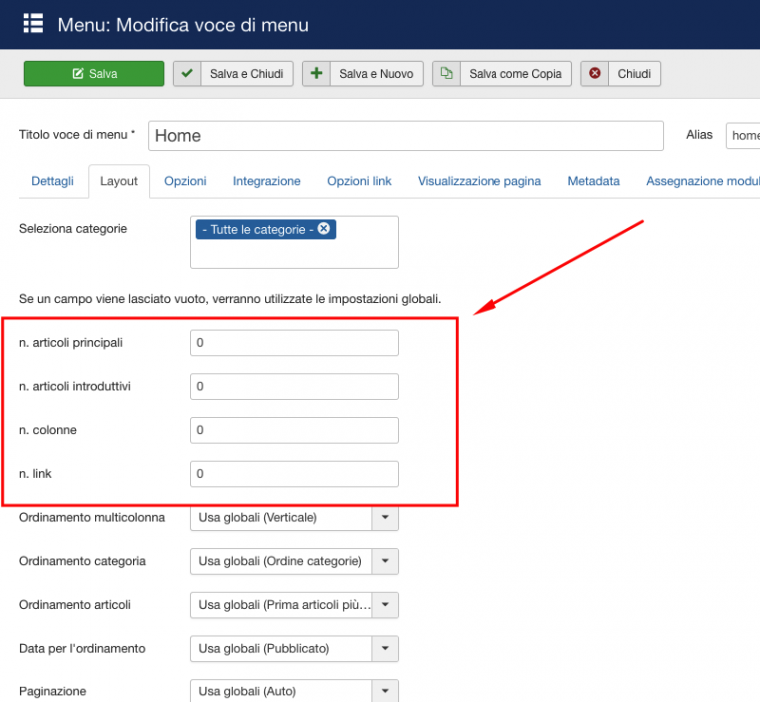Viewport: 760px width, 702px height.
Task: Expand Ordinamento multicolonna dropdown
Action: [x=385, y=518]
